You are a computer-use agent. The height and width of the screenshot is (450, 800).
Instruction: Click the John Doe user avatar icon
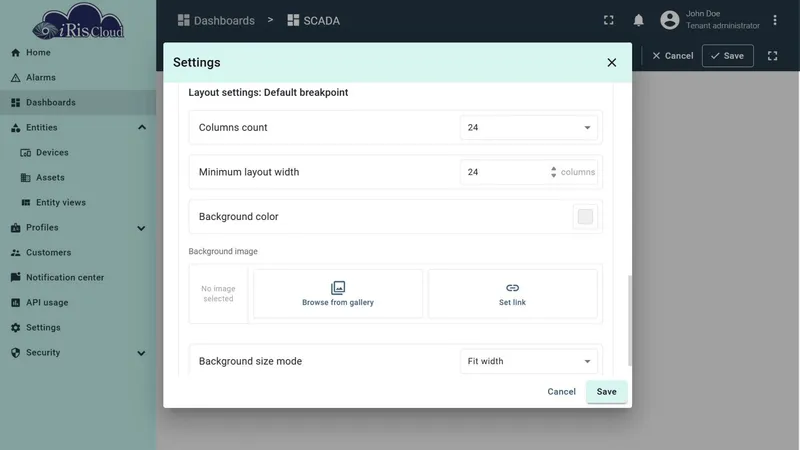pyautogui.click(x=669, y=20)
